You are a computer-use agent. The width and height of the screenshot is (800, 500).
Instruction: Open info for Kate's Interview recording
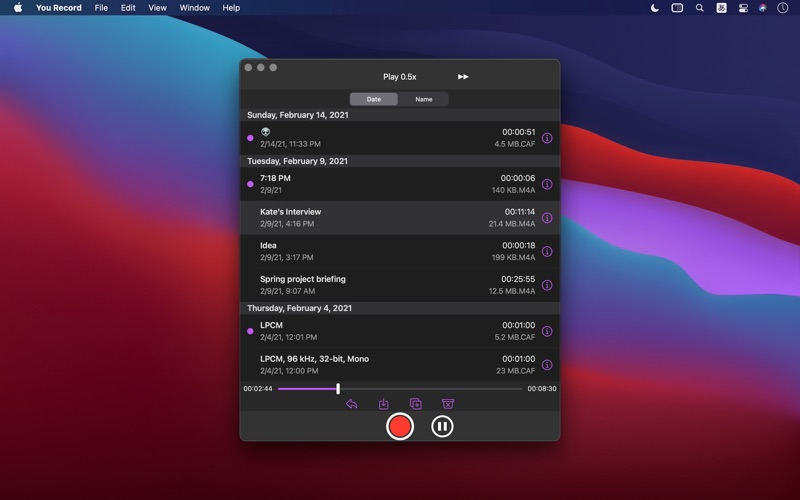(x=547, y=218)
